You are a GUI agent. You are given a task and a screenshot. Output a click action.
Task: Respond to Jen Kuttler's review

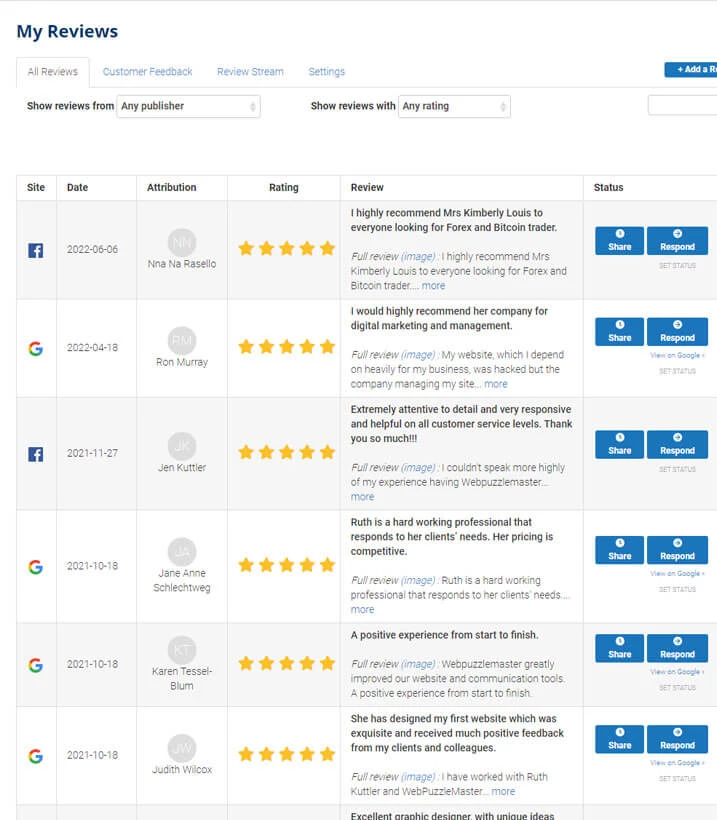click(677, 445)
